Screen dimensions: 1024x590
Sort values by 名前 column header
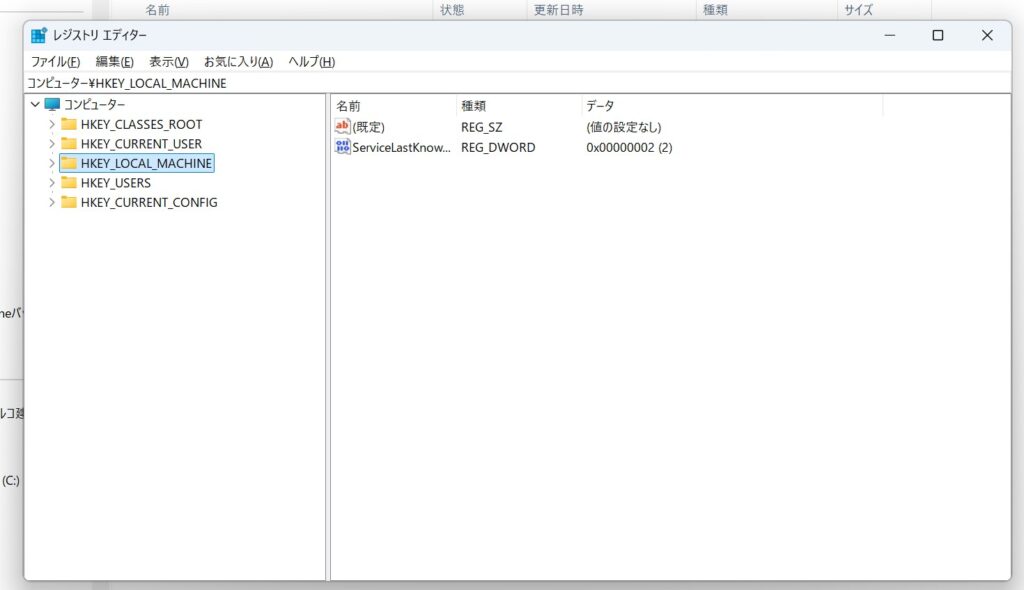[x=349, y=105]
